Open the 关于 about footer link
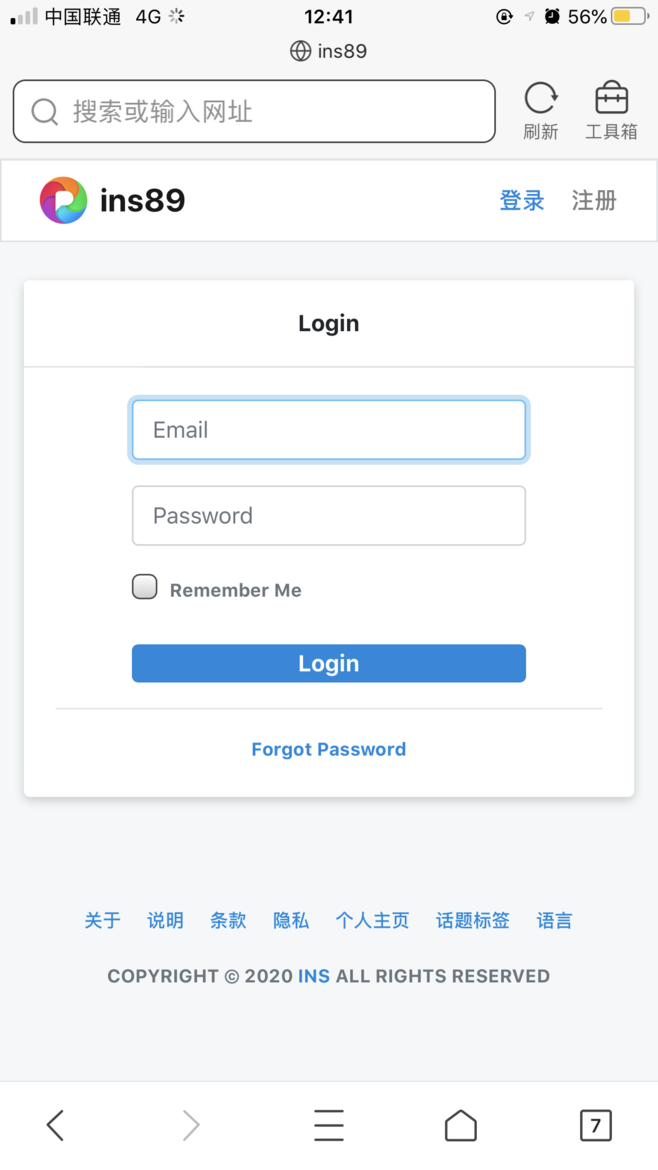Screen dimensions: 658x1170 coord(103,921)
